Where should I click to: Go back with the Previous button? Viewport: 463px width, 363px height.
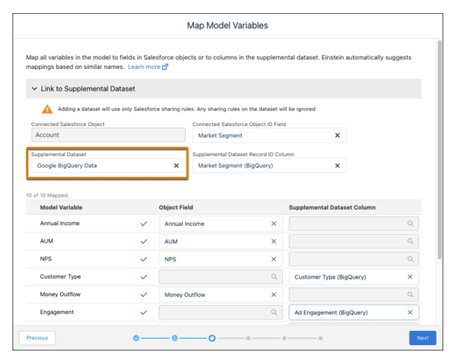[x=37, y=338]
